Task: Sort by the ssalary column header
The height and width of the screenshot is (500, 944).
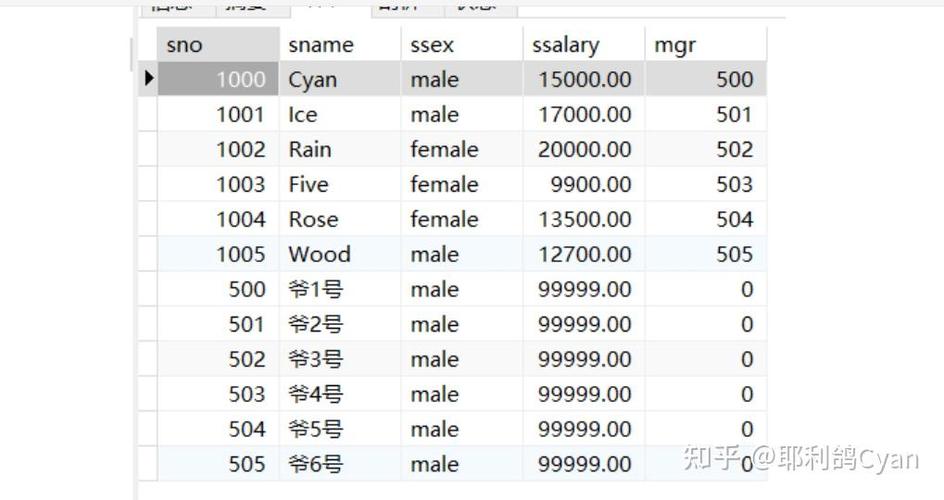Action: point(583,45)
